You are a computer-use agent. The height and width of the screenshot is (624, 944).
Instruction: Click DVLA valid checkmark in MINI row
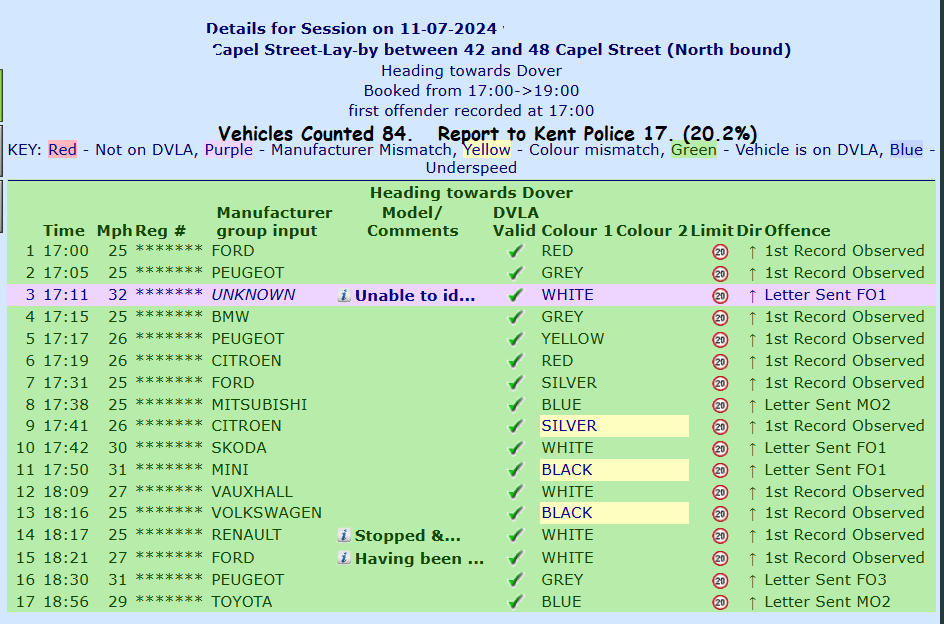(x=515, y=470)
